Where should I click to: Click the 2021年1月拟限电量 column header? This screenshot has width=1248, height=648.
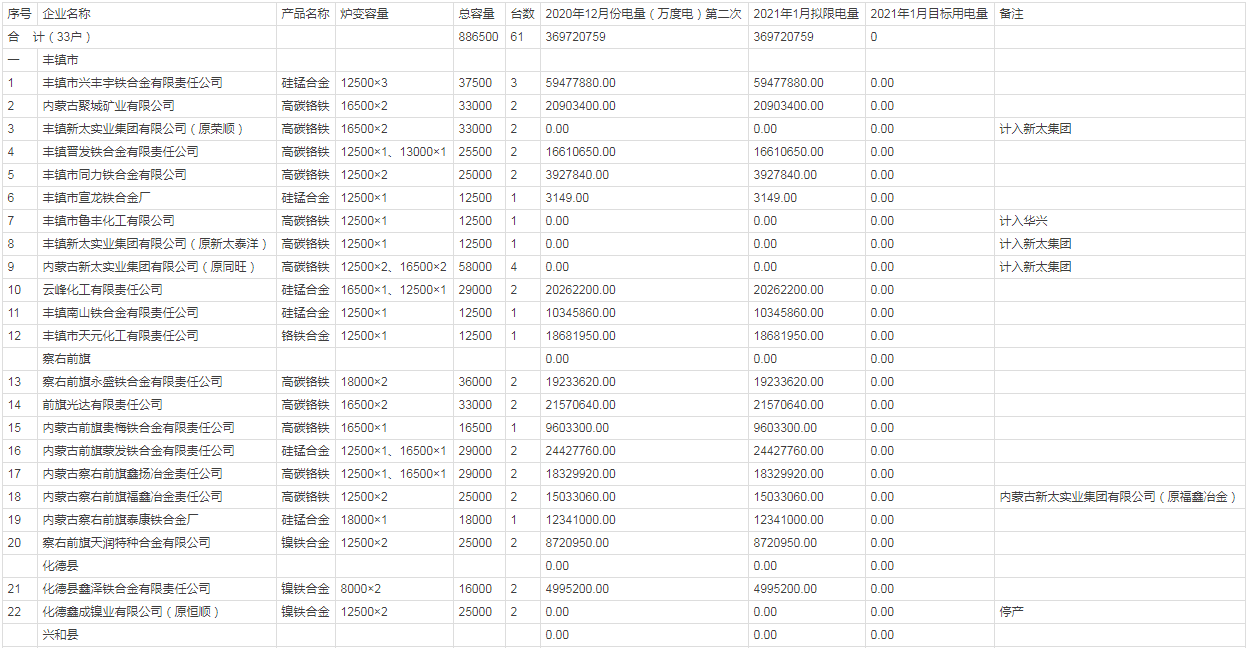pyautogui.click(x=806, y=14)
